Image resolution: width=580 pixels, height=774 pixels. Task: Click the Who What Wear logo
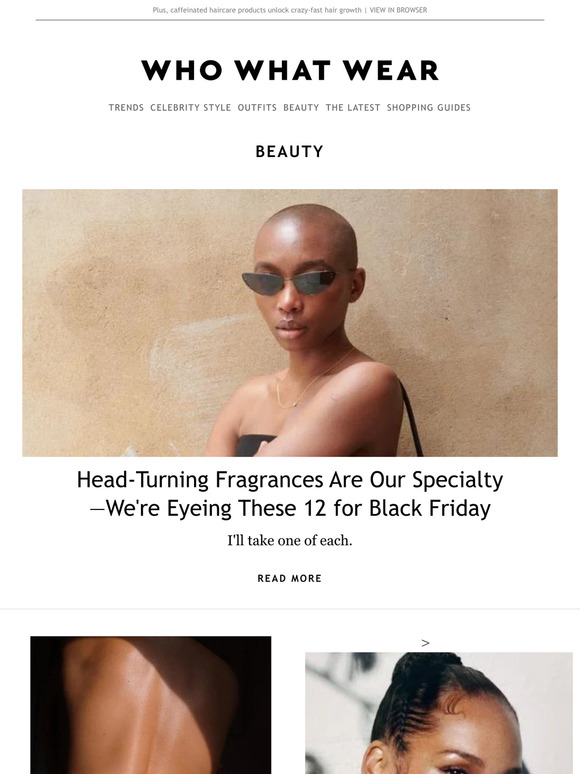tap(290, 71)
